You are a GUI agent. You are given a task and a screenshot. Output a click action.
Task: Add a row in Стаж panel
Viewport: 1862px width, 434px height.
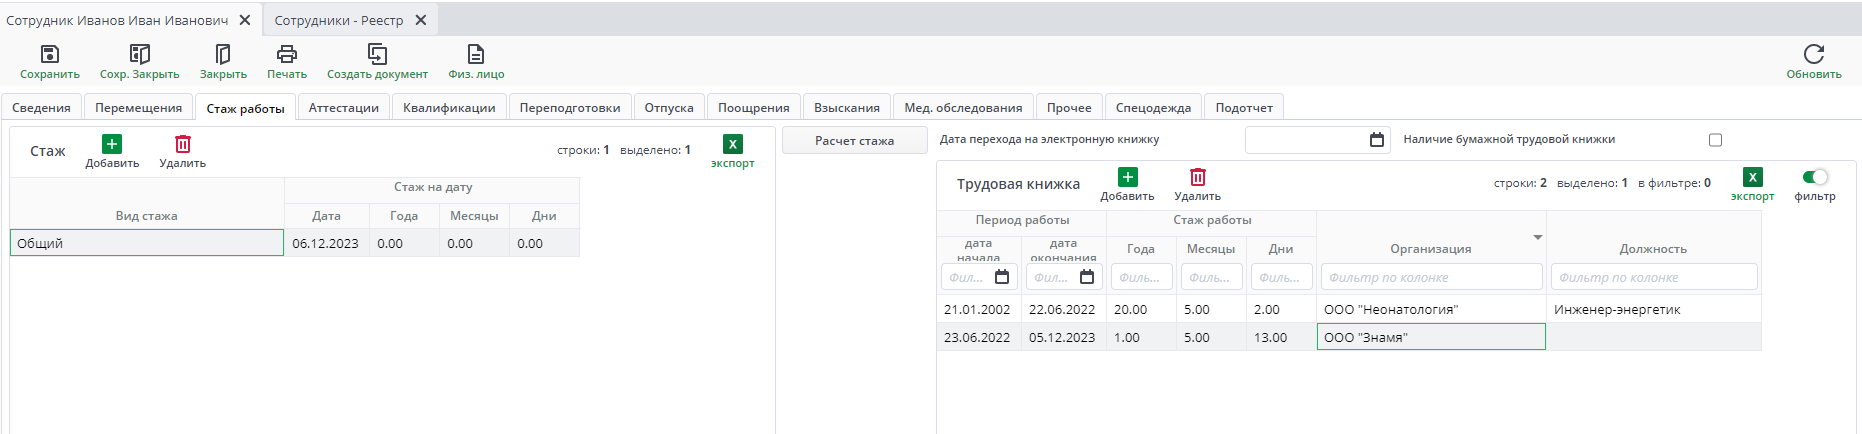pos(112,145)
